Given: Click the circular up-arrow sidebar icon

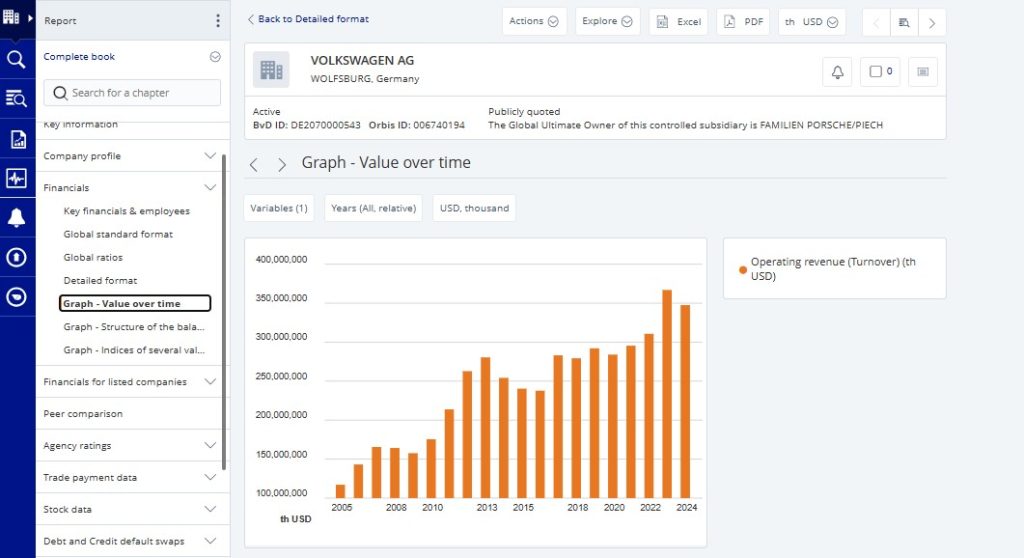Looking at the screenshot, I should coord(16,257).
